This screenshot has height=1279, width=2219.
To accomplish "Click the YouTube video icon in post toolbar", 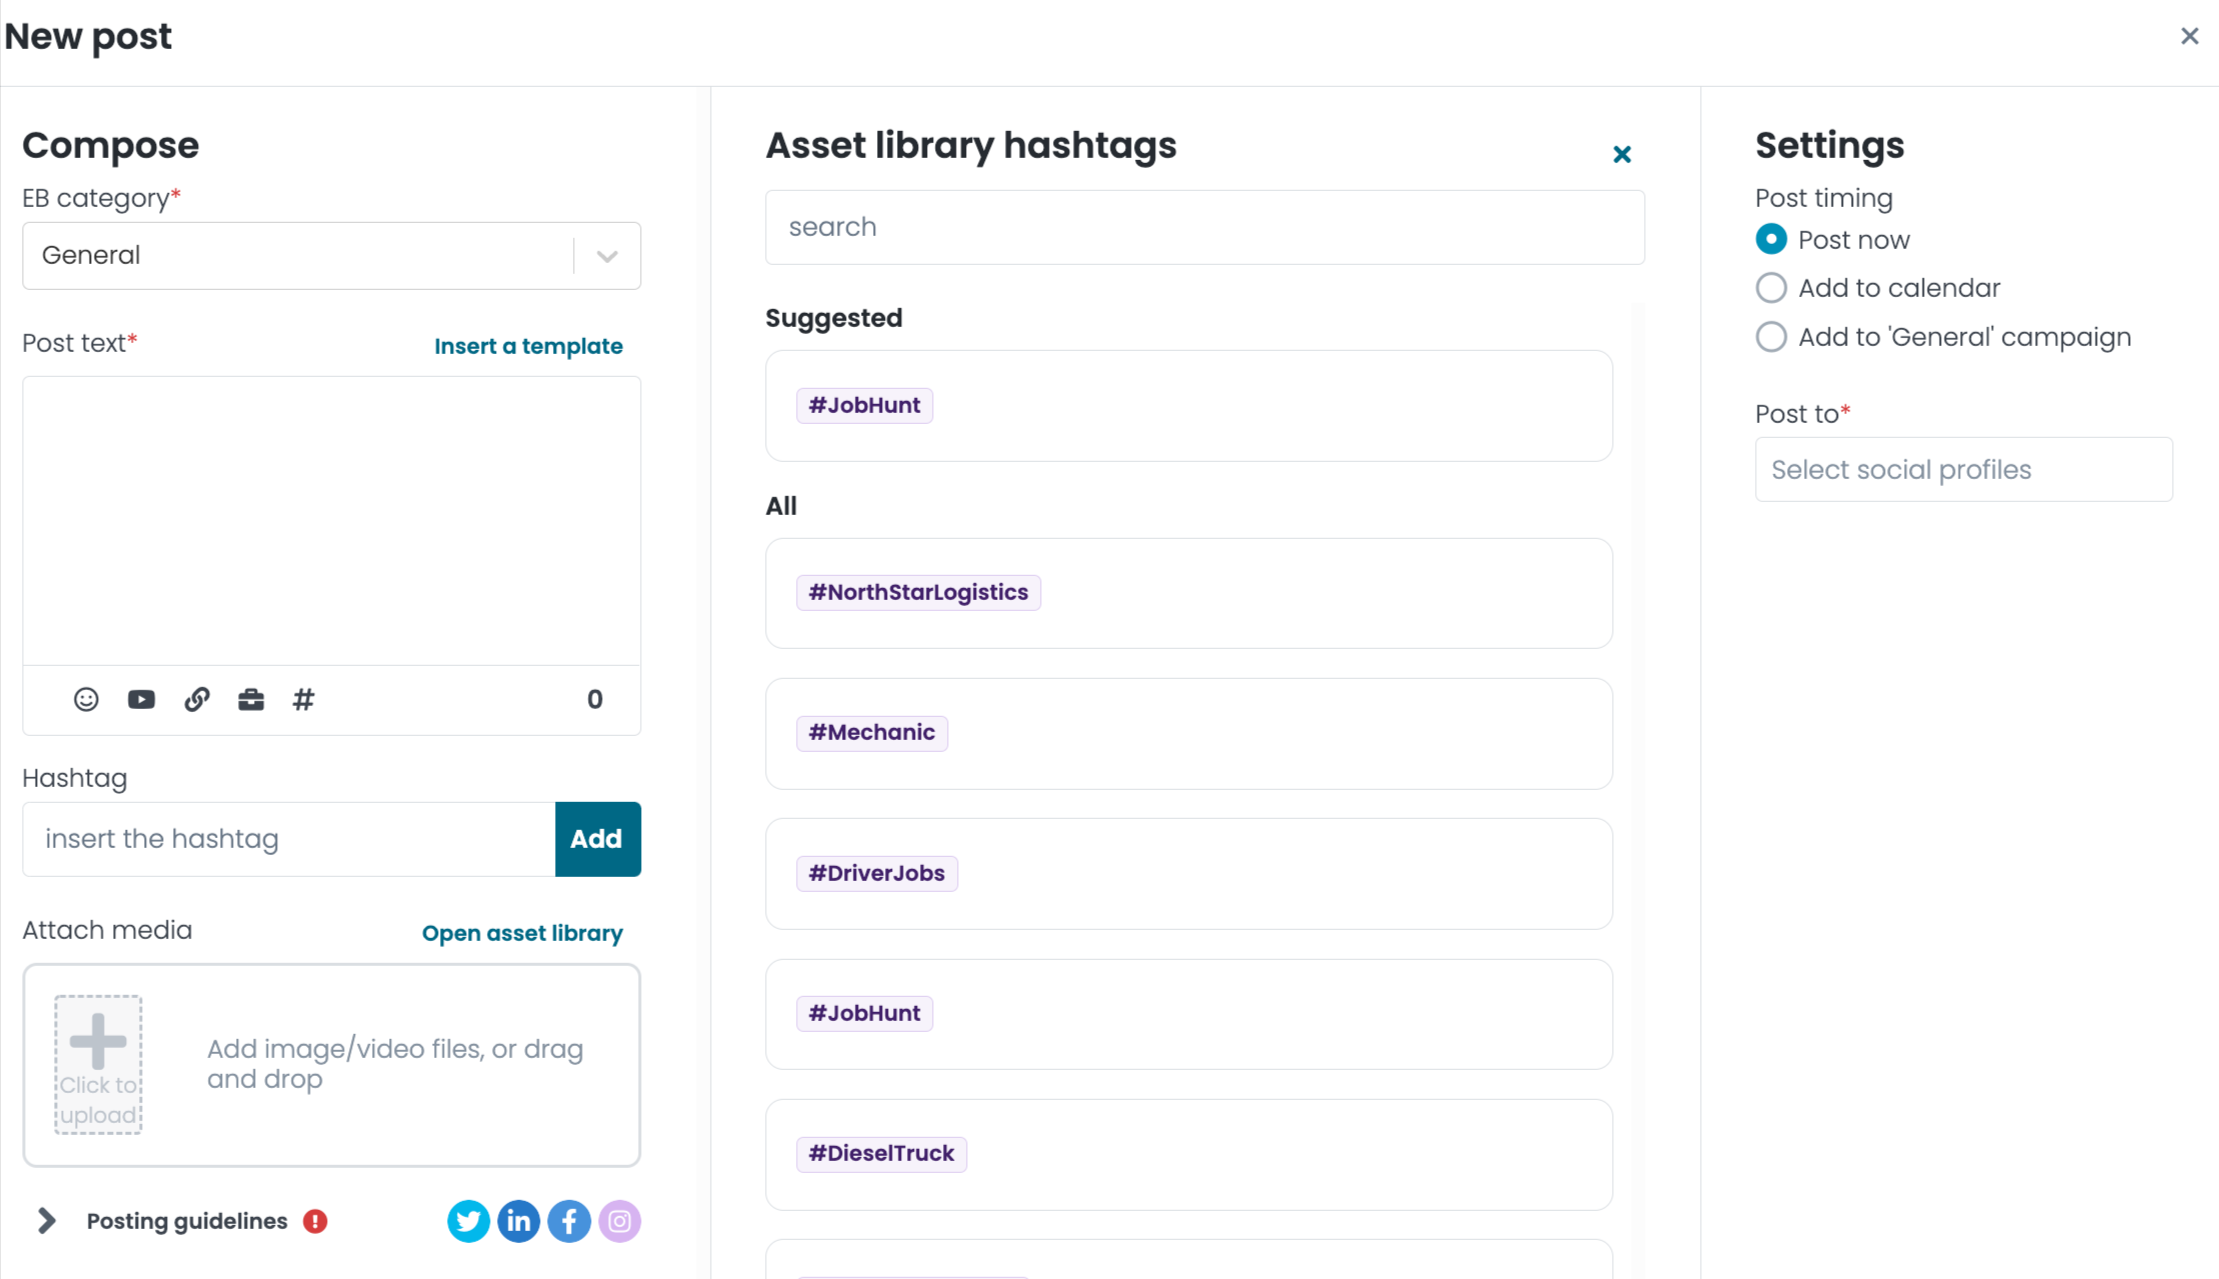I will (141, 700).
